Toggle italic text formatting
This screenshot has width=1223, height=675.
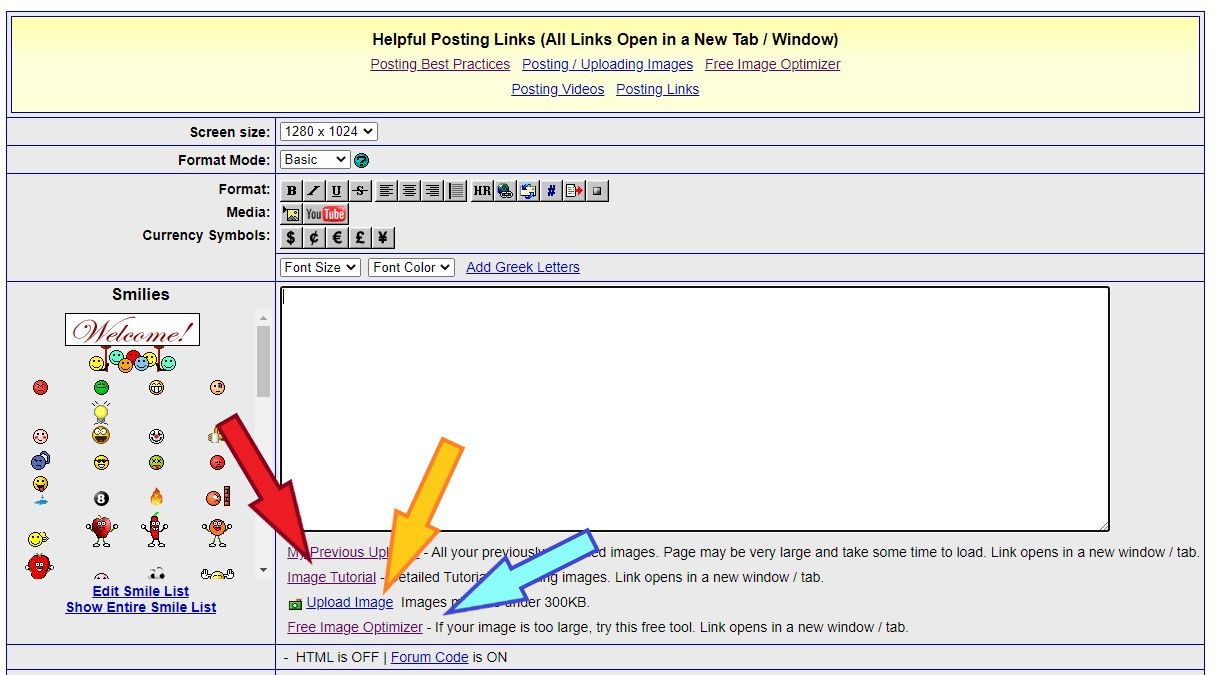(314, 190)
